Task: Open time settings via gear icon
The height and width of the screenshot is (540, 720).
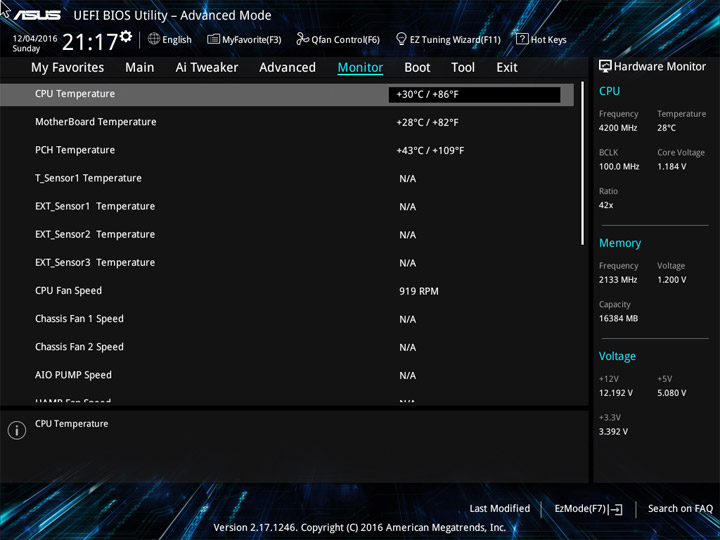Action: [x=126, y=36]
